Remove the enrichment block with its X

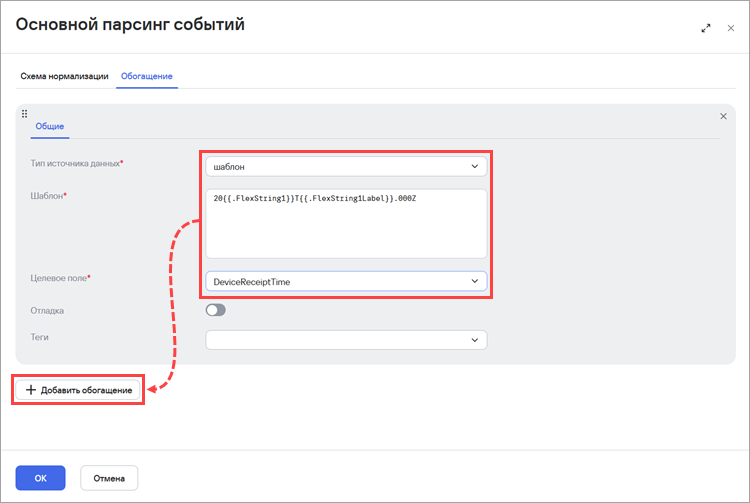coord(723,116)
